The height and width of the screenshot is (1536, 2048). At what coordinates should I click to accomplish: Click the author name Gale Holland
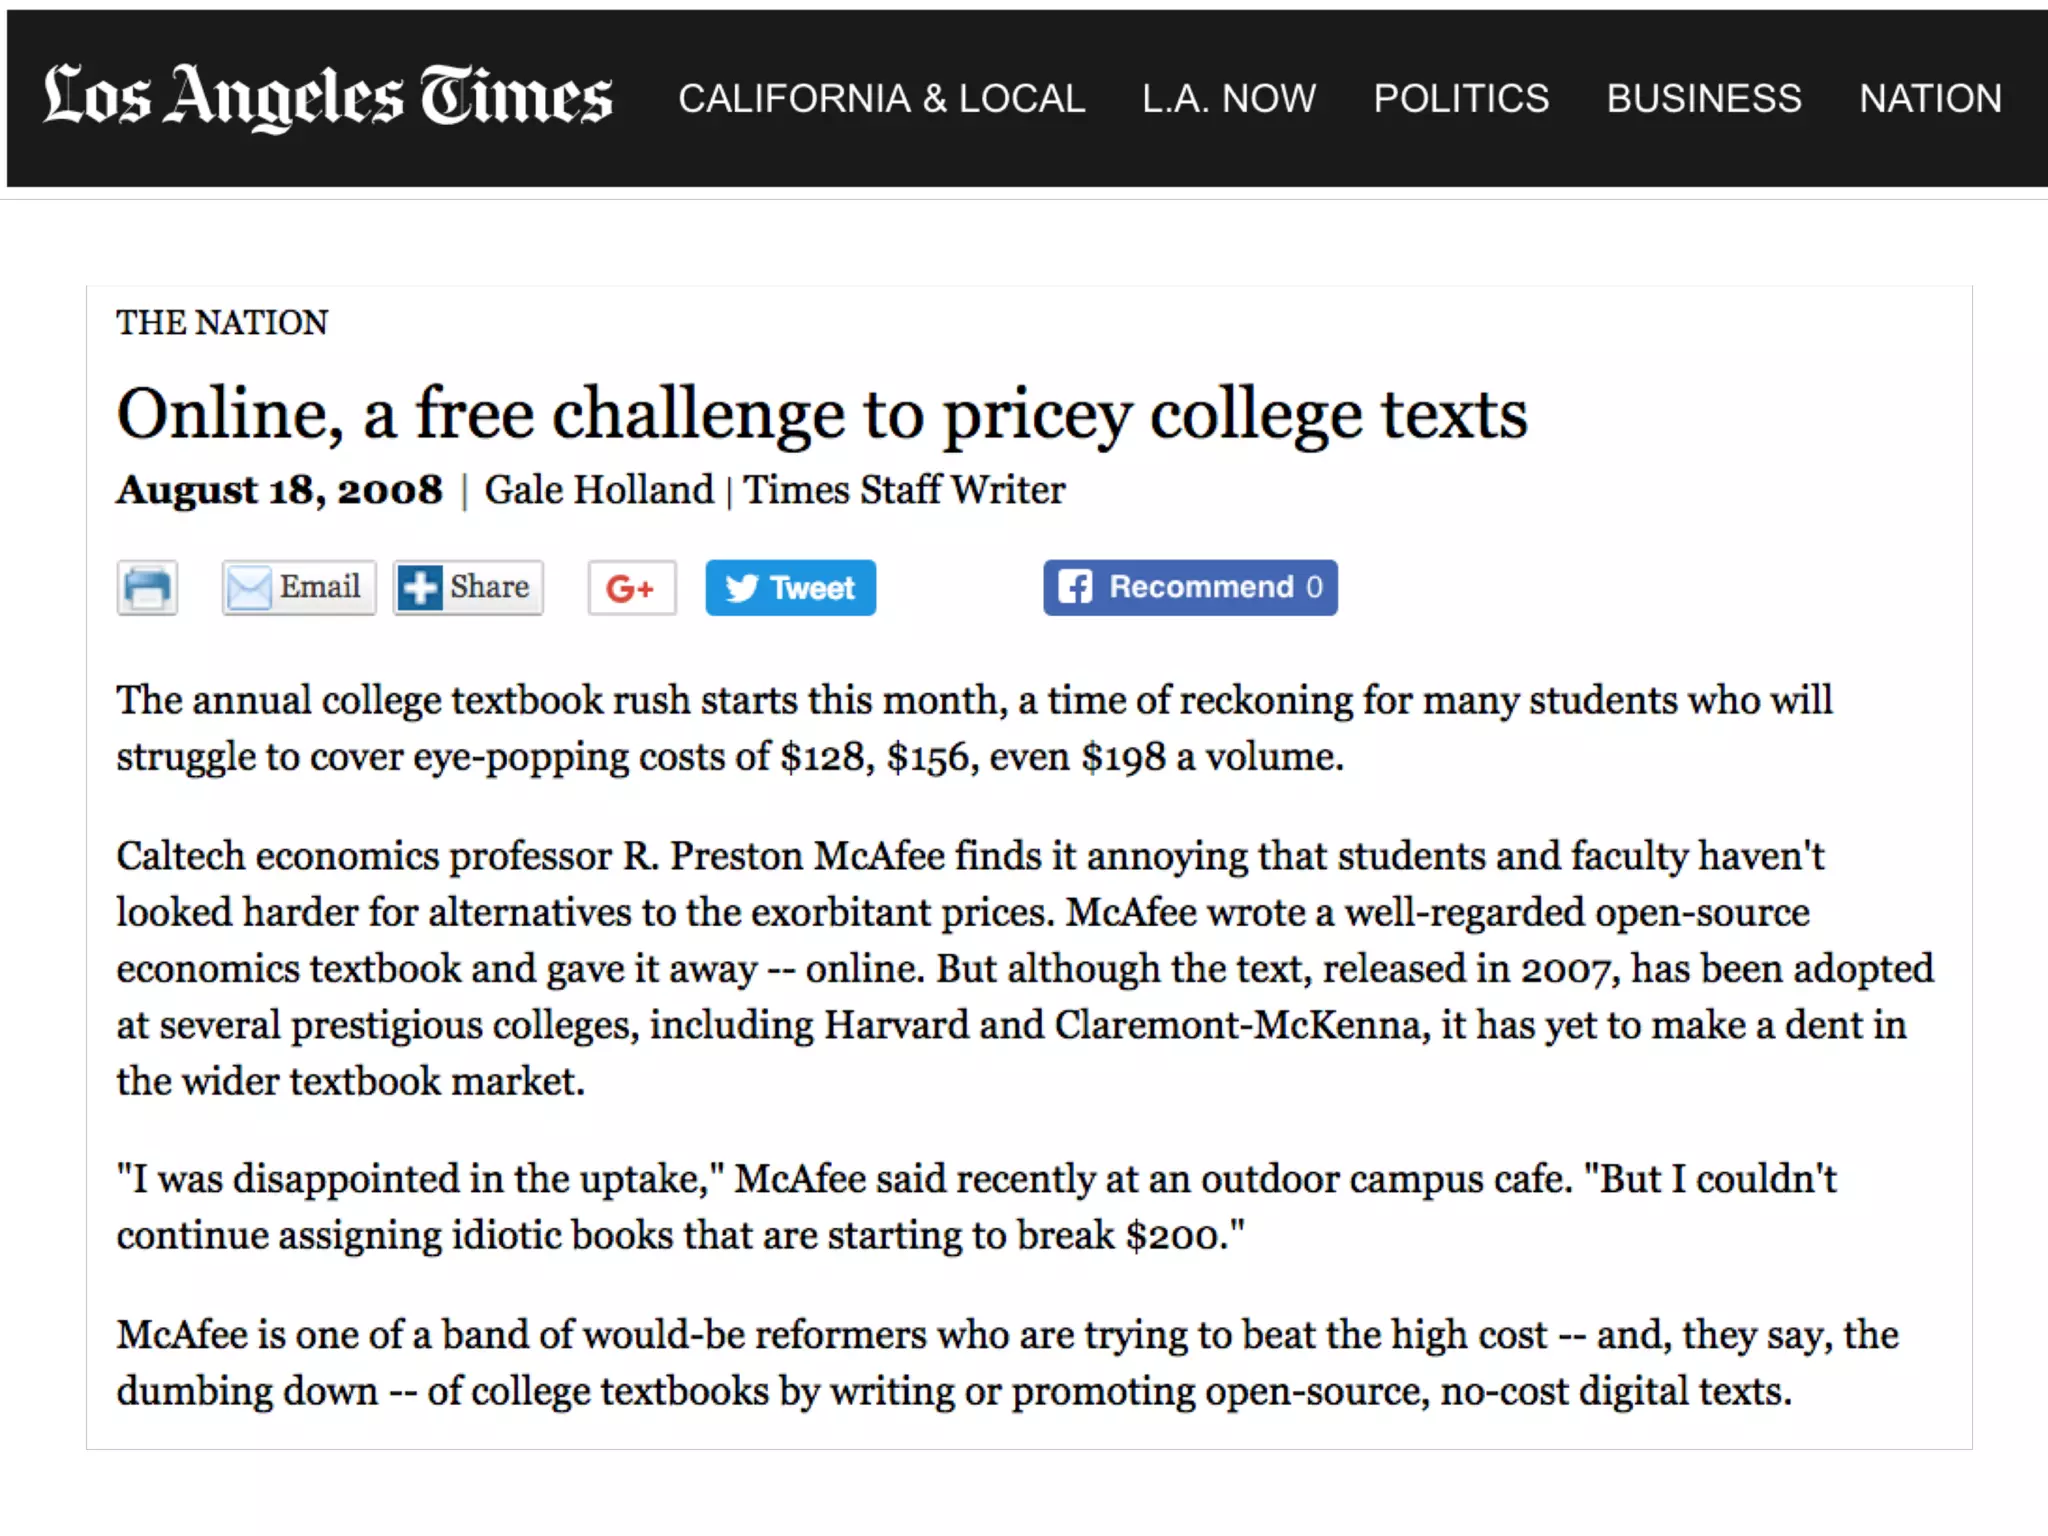599,490
